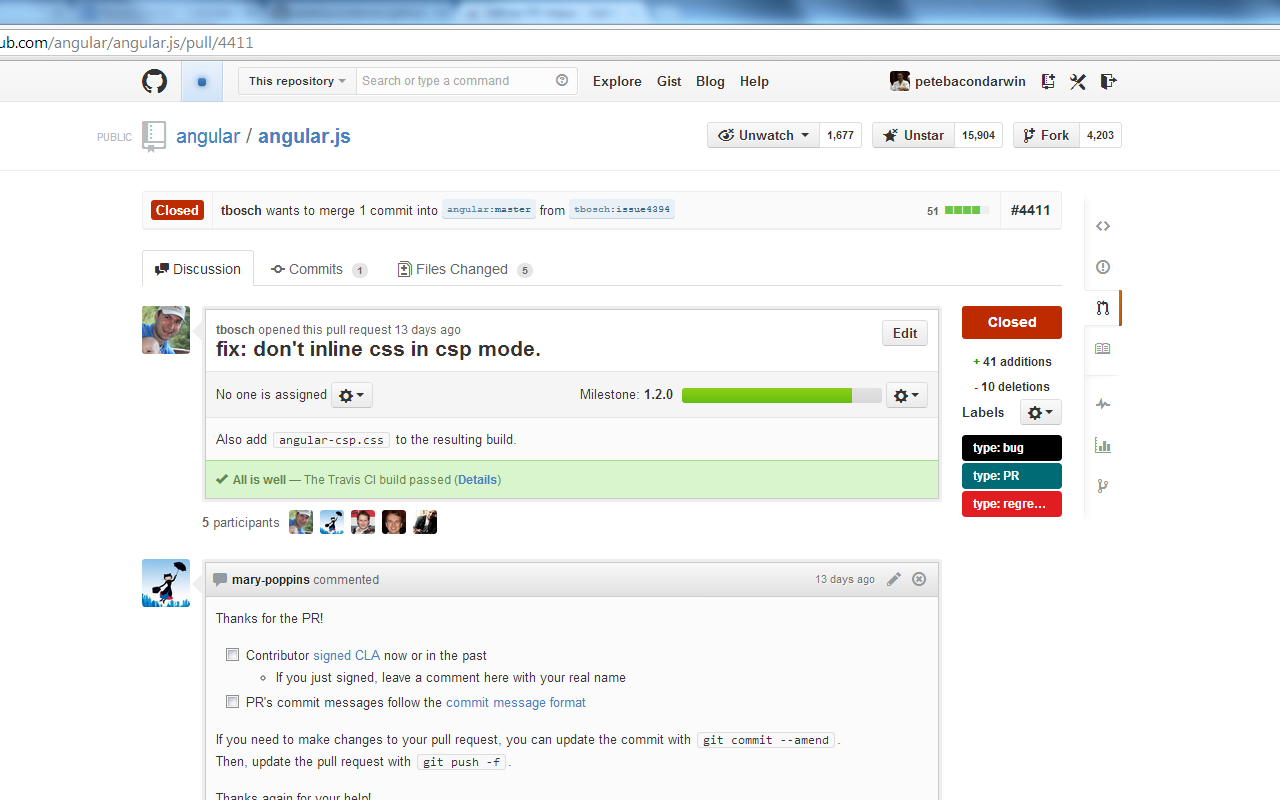Open Gist in the top navigation
The image size is (1280, 800).
point(669,81)
